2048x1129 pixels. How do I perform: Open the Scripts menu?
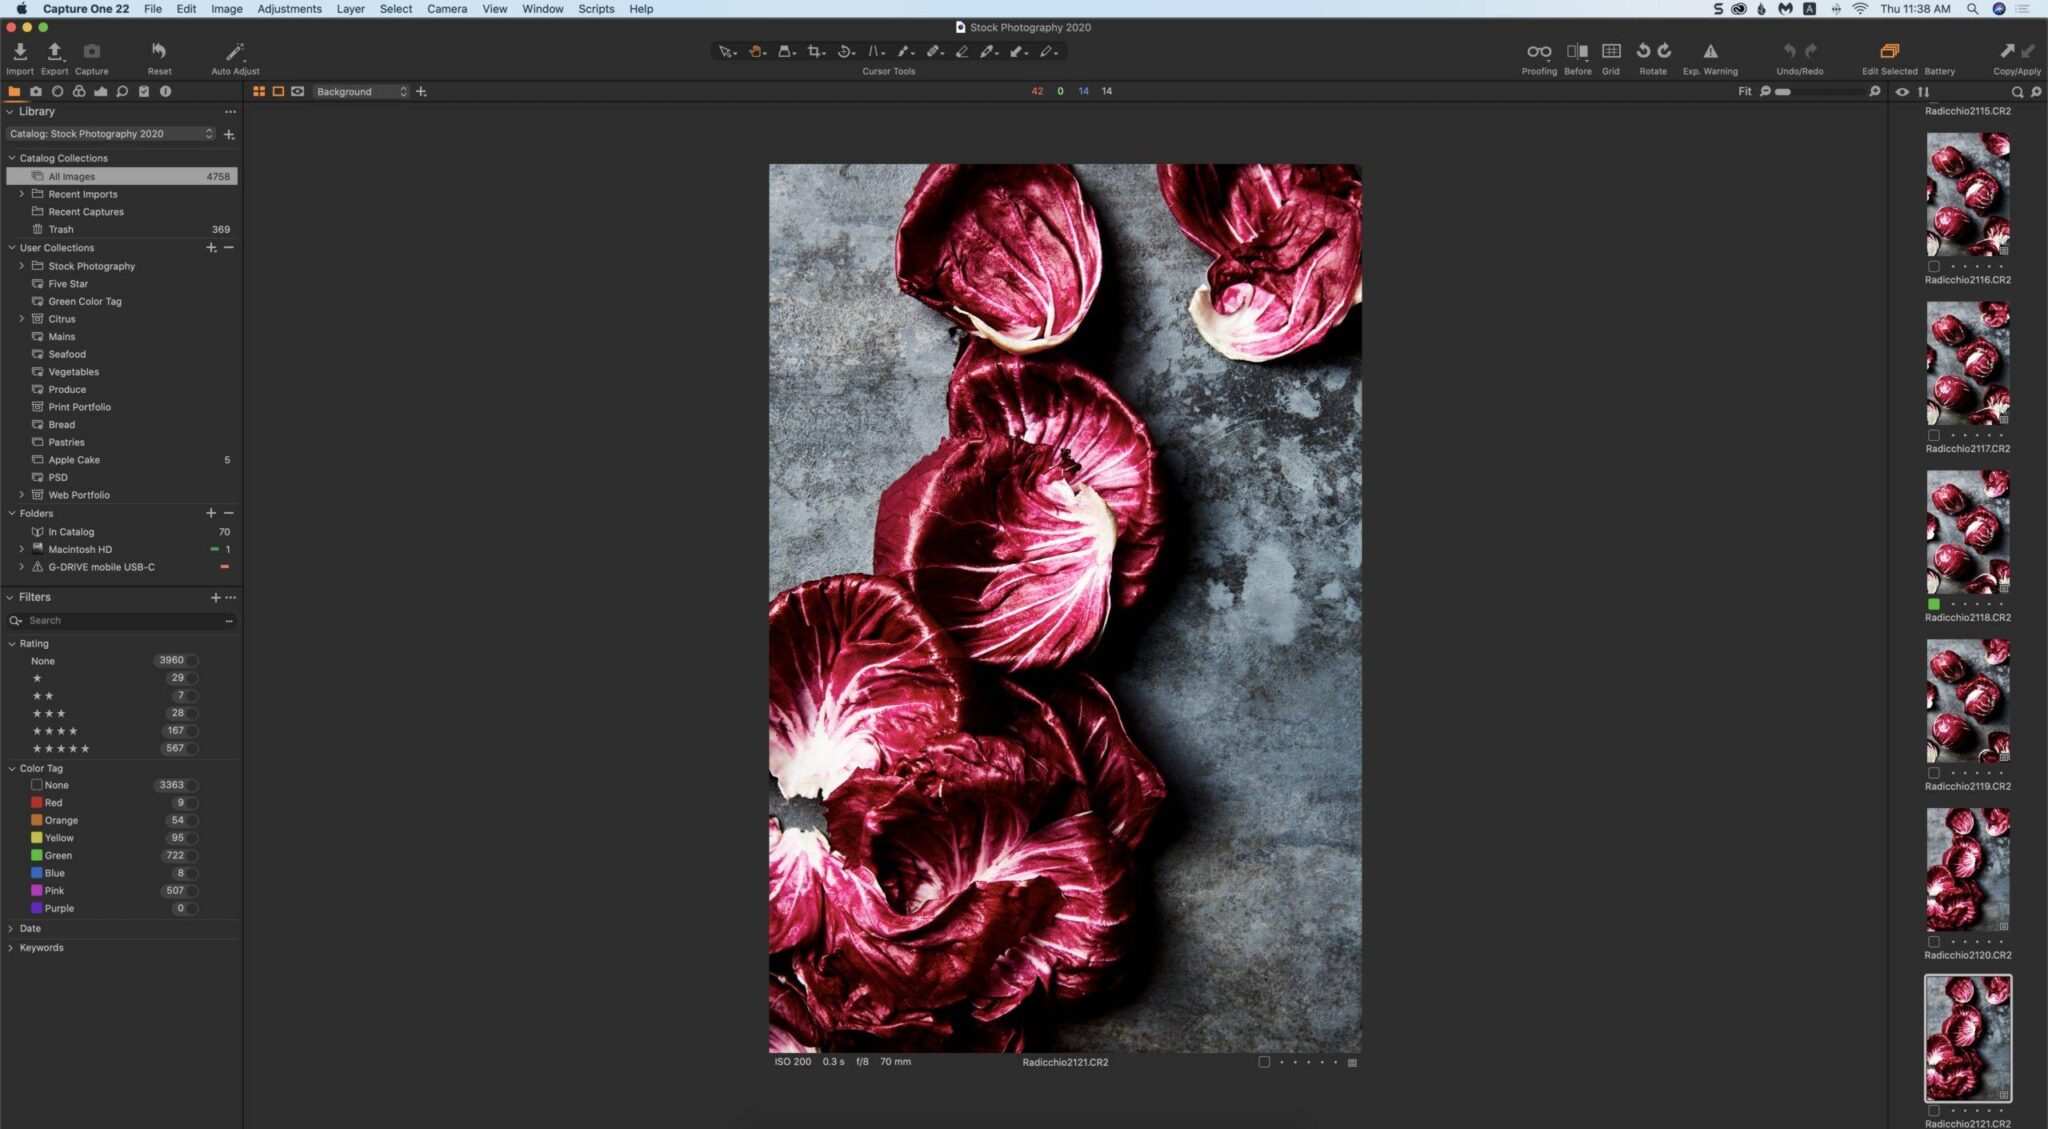coord(596,9)
